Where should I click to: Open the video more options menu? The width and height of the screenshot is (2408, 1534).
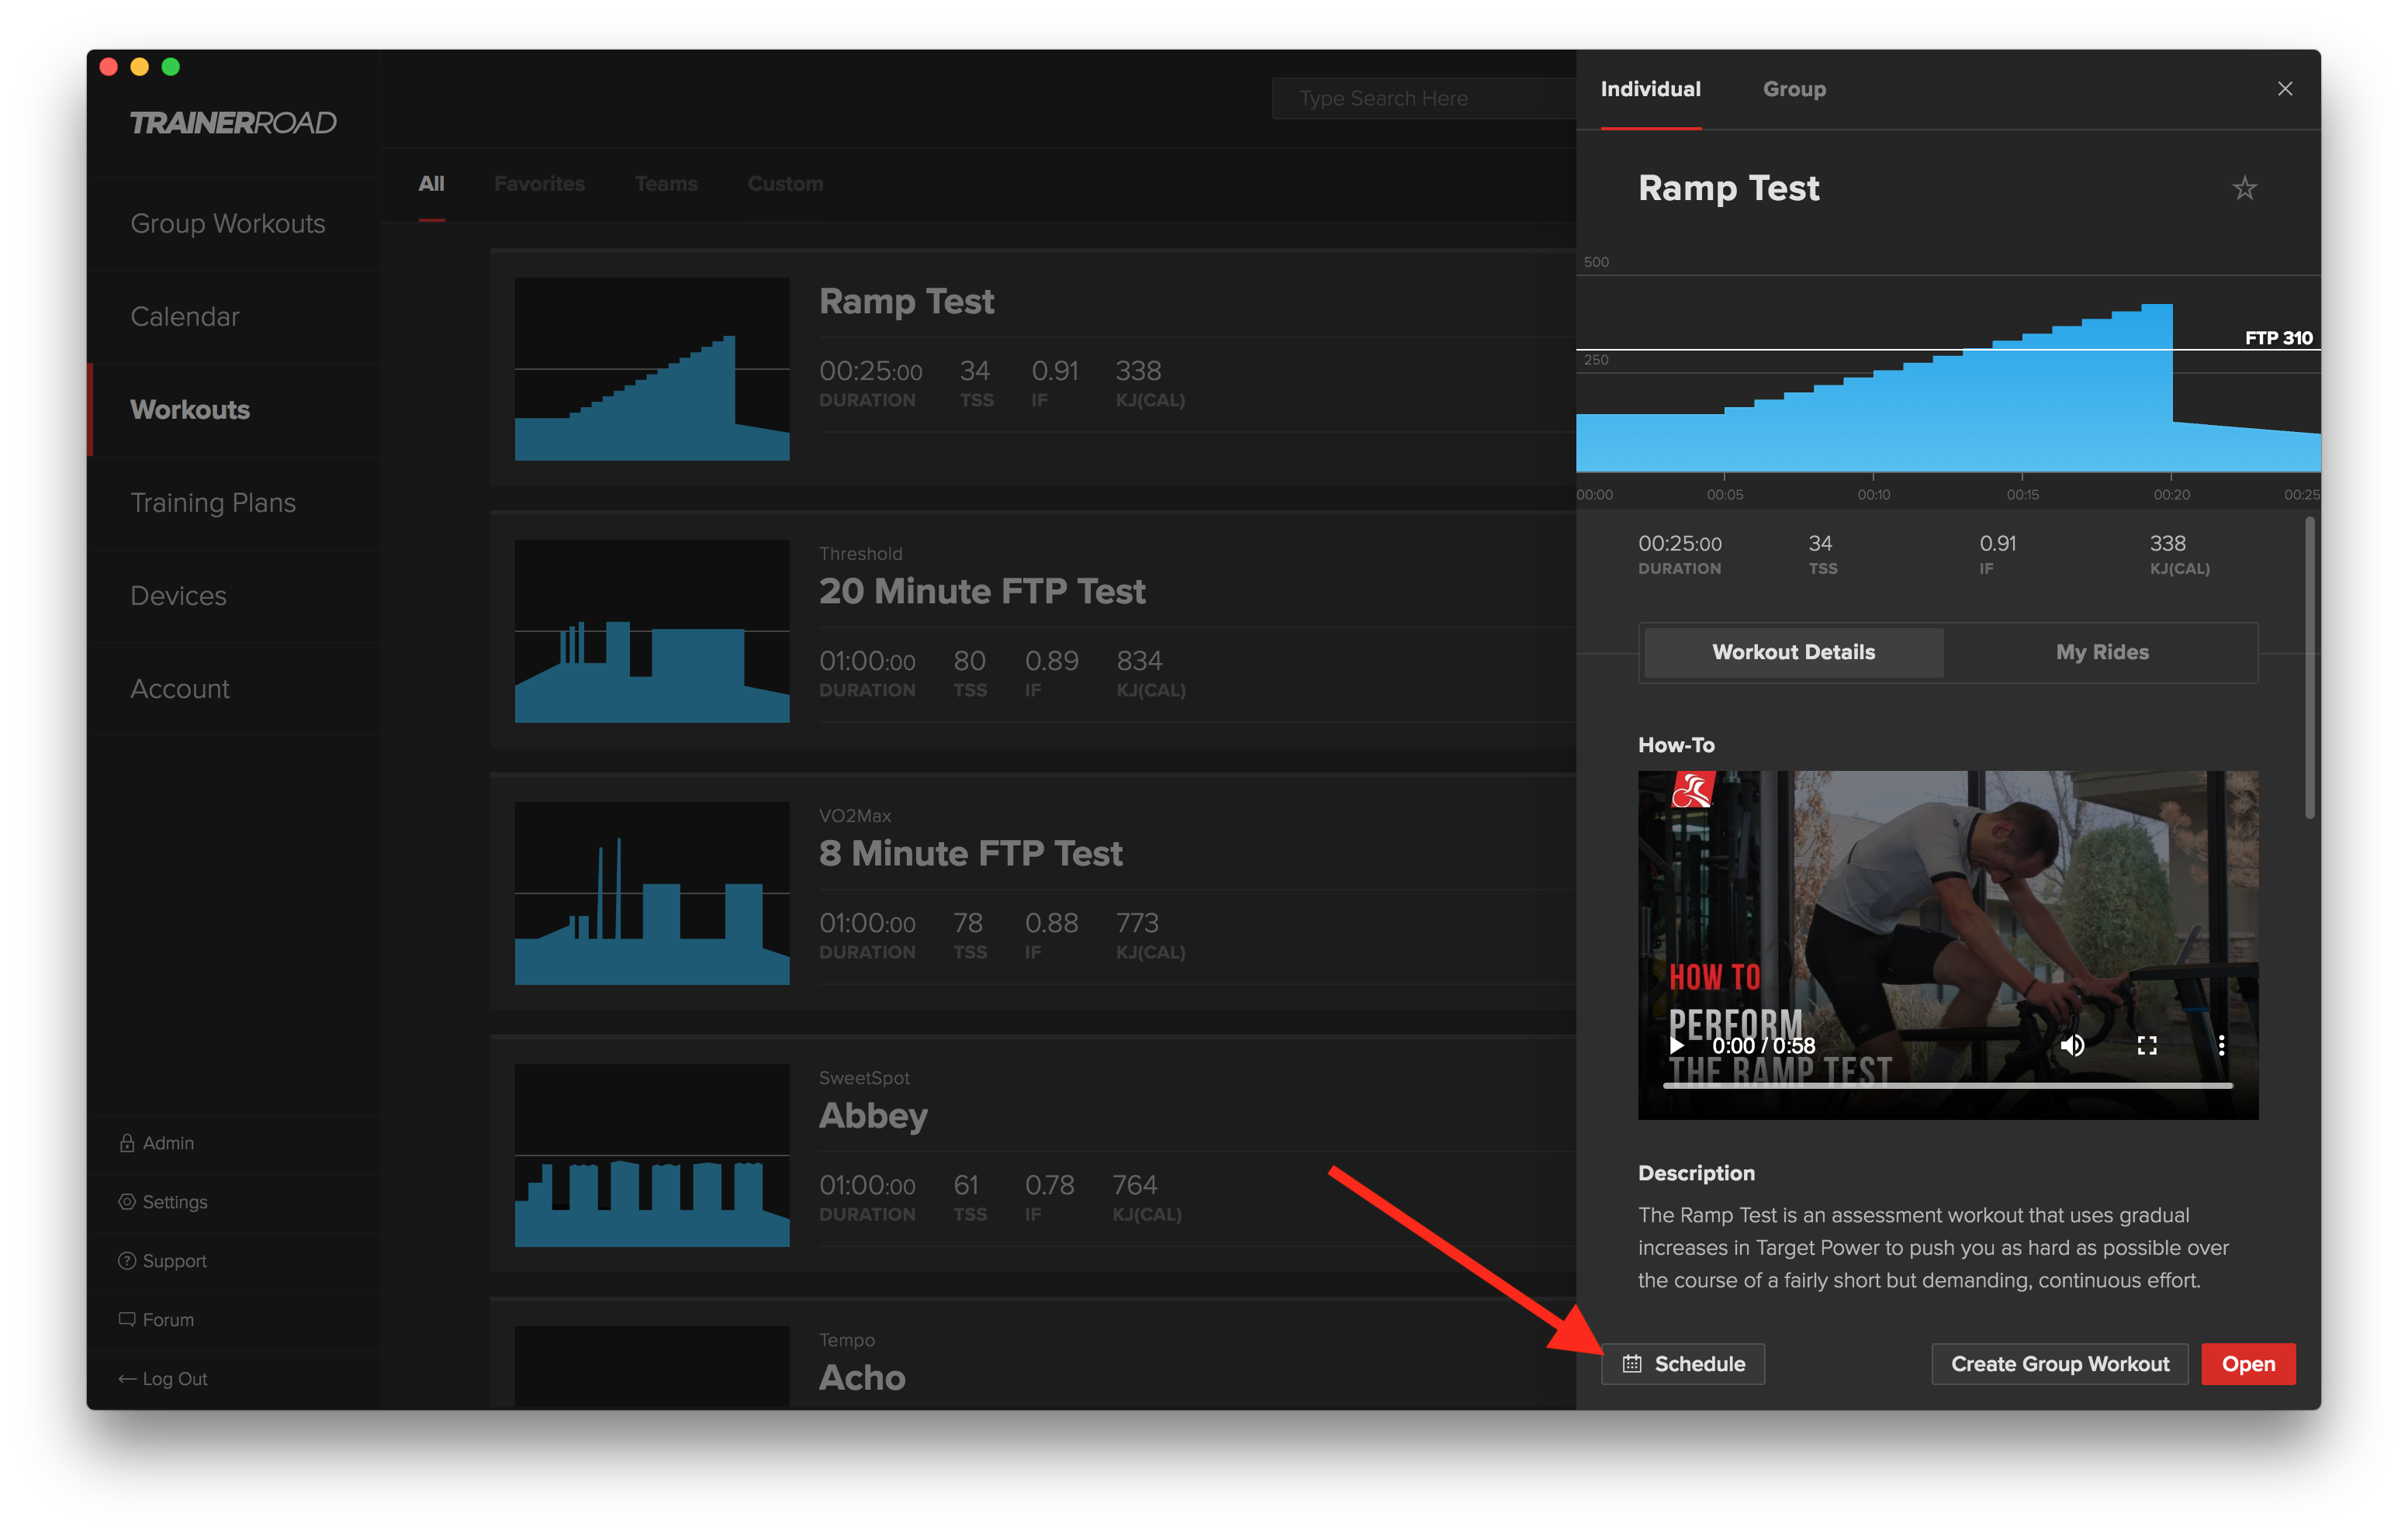click(2221, 1045)
